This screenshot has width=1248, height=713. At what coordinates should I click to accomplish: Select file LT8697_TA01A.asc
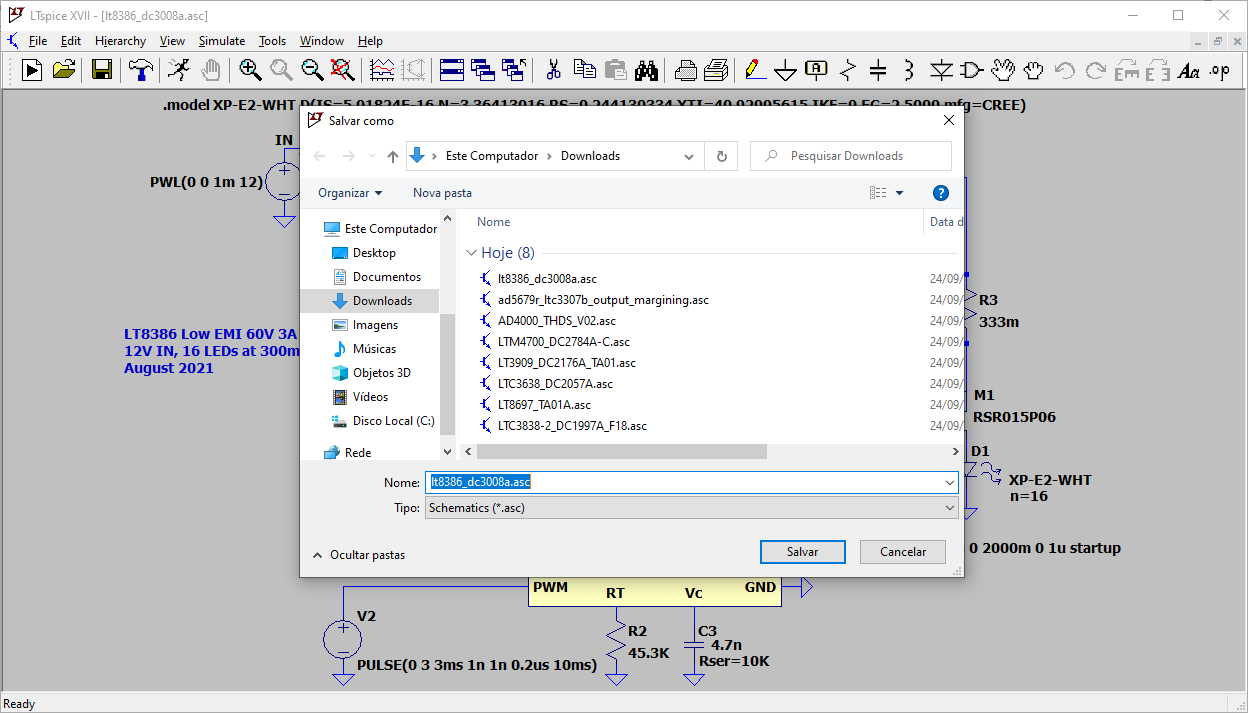[544, 405]
